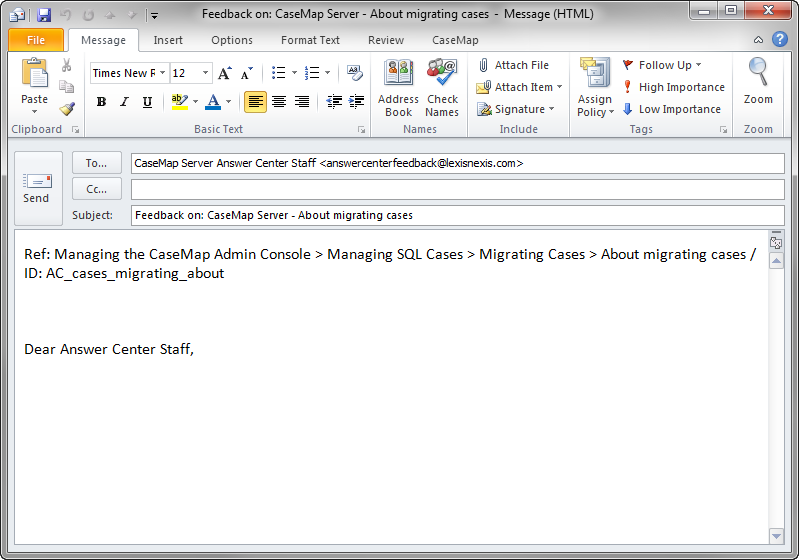Open font name dropdown Times New Roman
The height and width of the screenshot is (560, 799).
click(x=162, y=73)
